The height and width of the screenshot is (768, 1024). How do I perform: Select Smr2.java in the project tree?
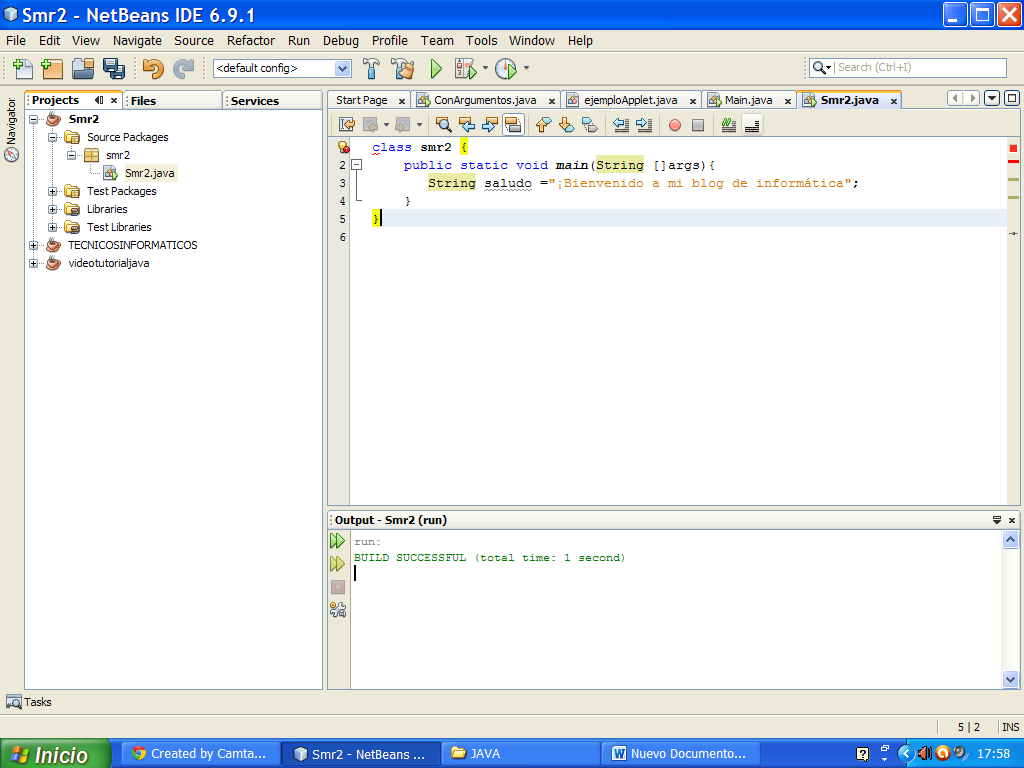point(150,173)
